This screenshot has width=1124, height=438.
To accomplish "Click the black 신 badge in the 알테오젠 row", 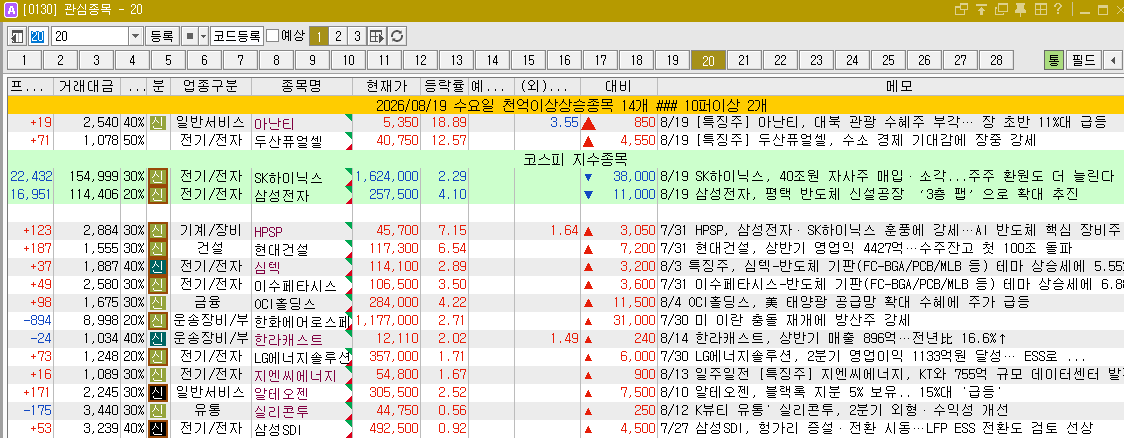I will coord(158,393).
